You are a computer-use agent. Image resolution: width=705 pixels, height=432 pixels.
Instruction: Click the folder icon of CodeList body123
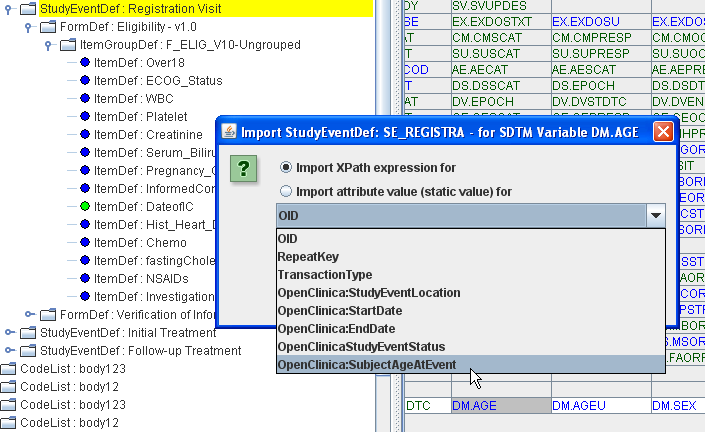[9, 369]
